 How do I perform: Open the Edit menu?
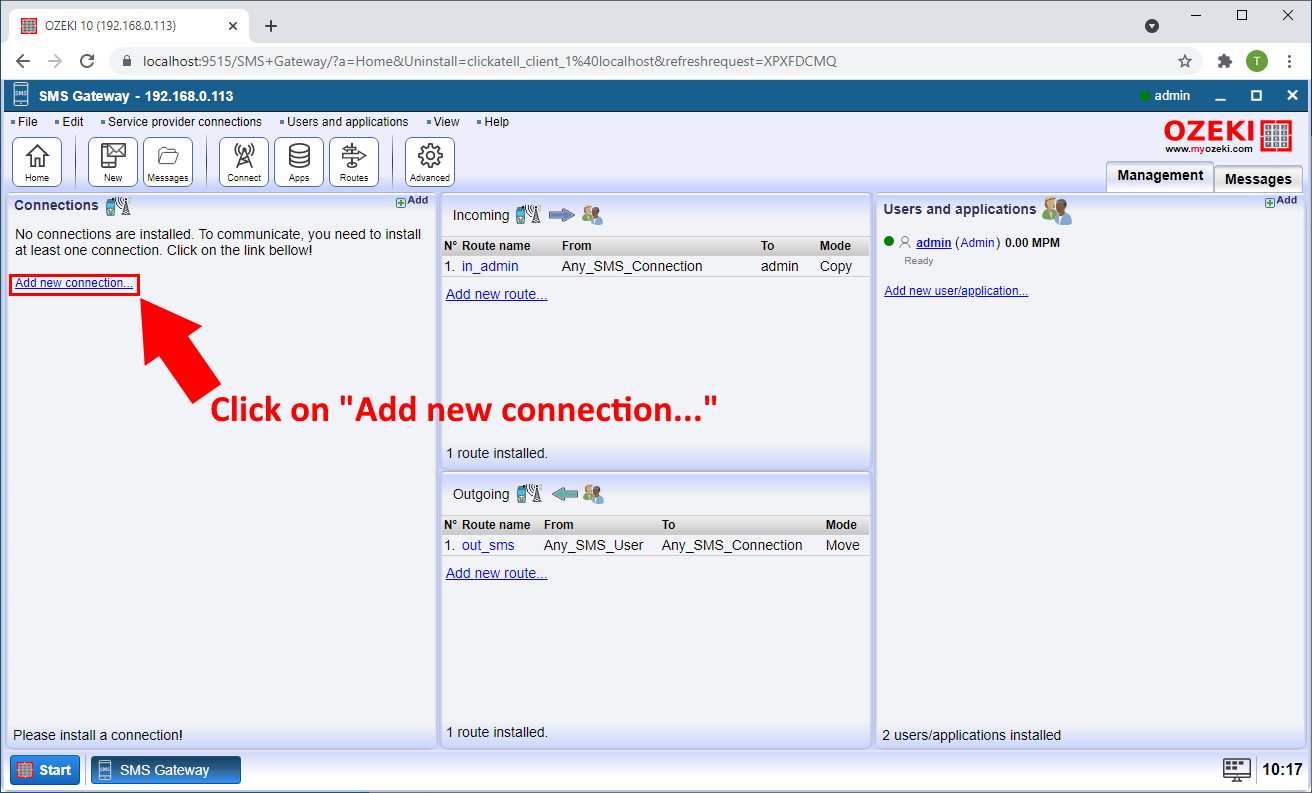72,122
